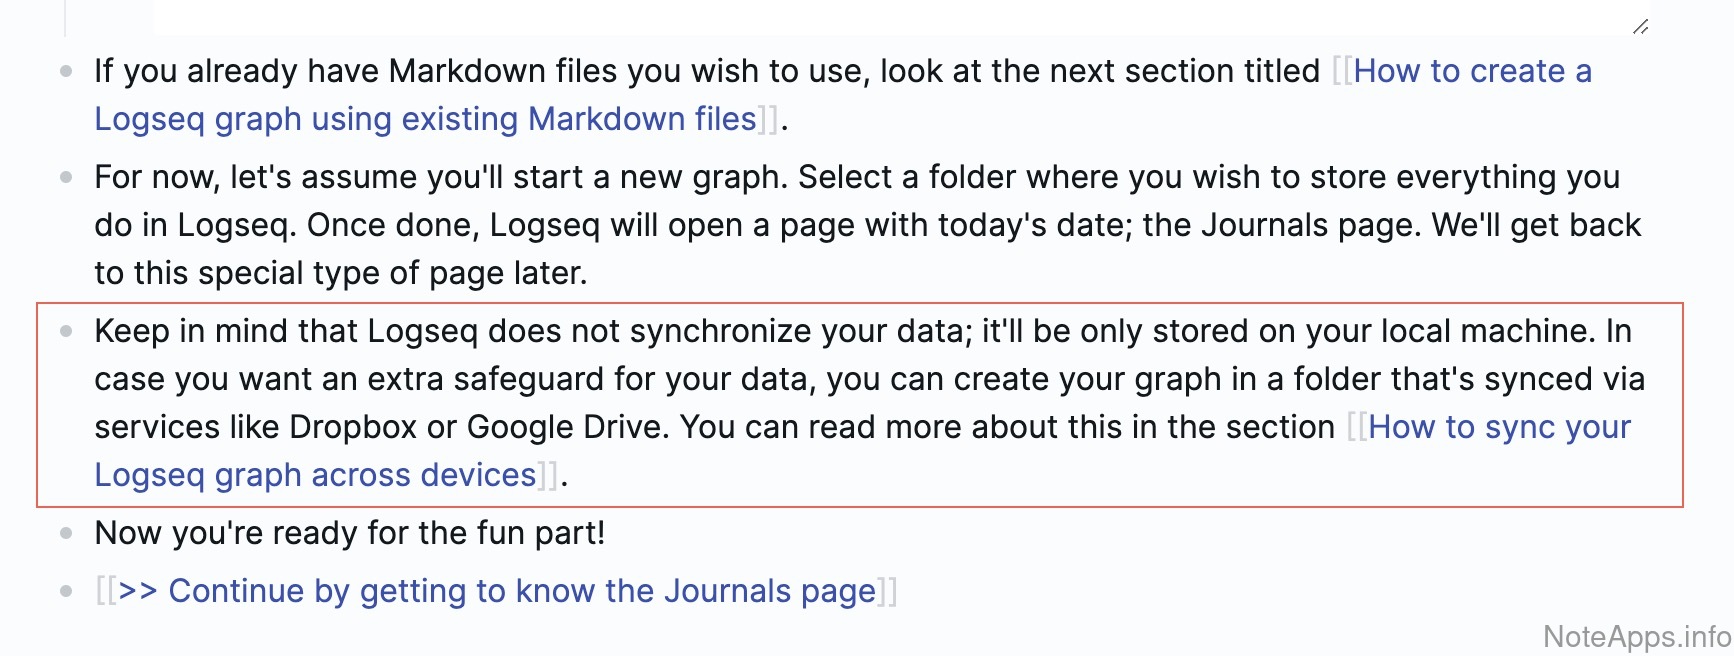Click bullet next to "Now you're ready"
This screenshot has height=656, width=1734.
tap(66, 533)
